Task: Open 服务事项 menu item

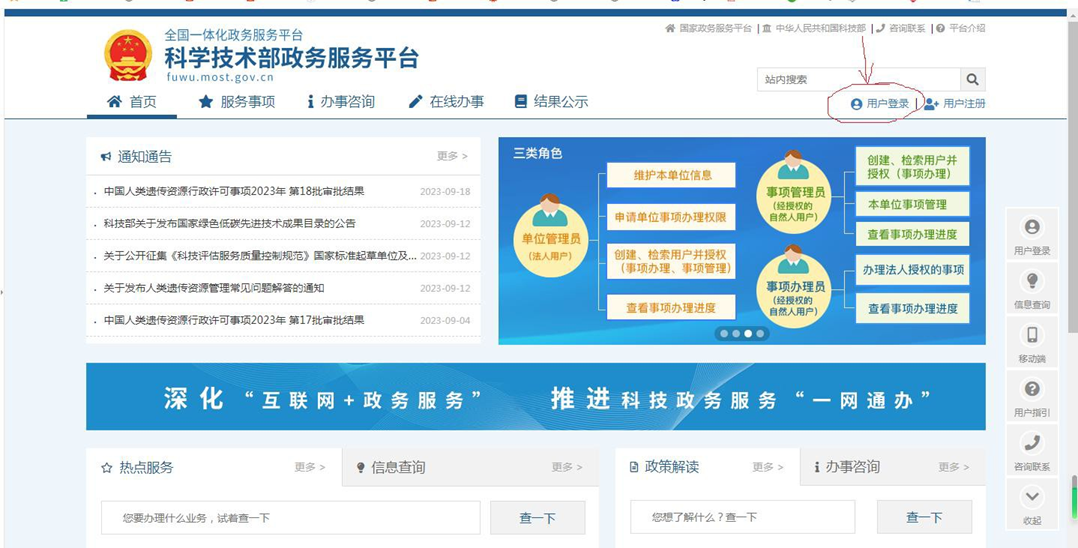Action: pos(236,102)
